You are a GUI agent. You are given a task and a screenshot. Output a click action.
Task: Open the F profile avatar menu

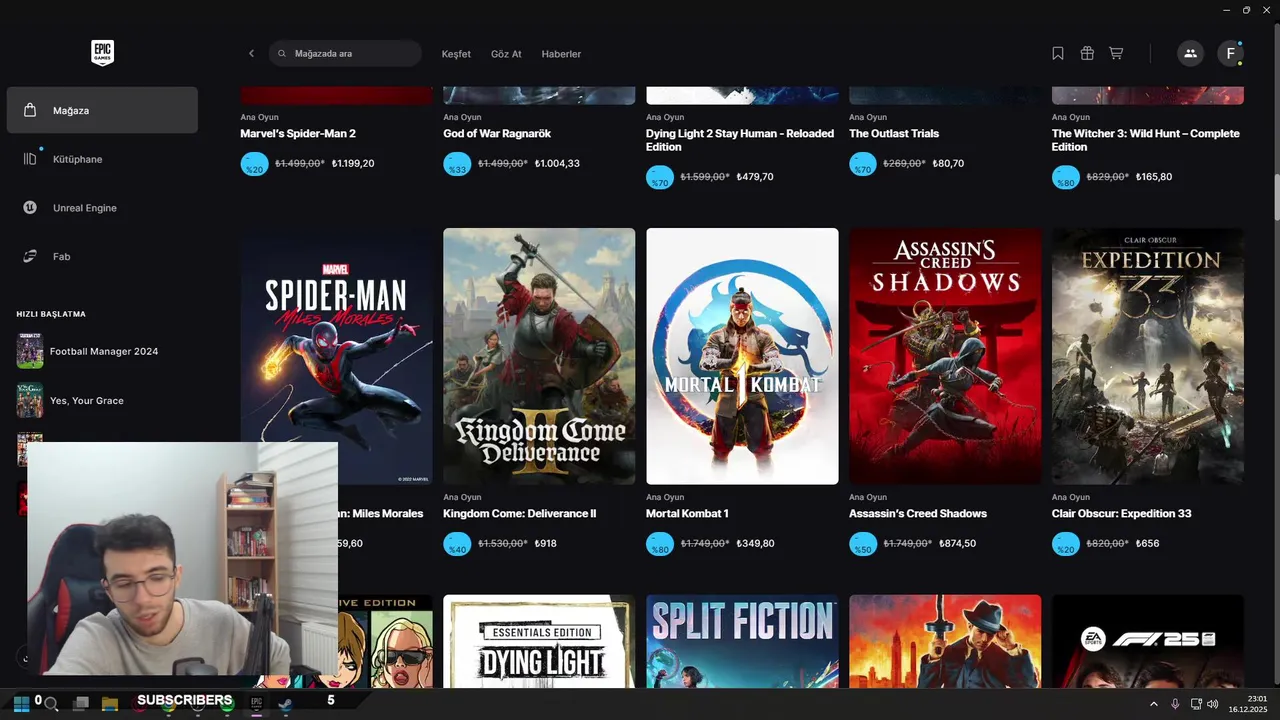(1230, 53)
